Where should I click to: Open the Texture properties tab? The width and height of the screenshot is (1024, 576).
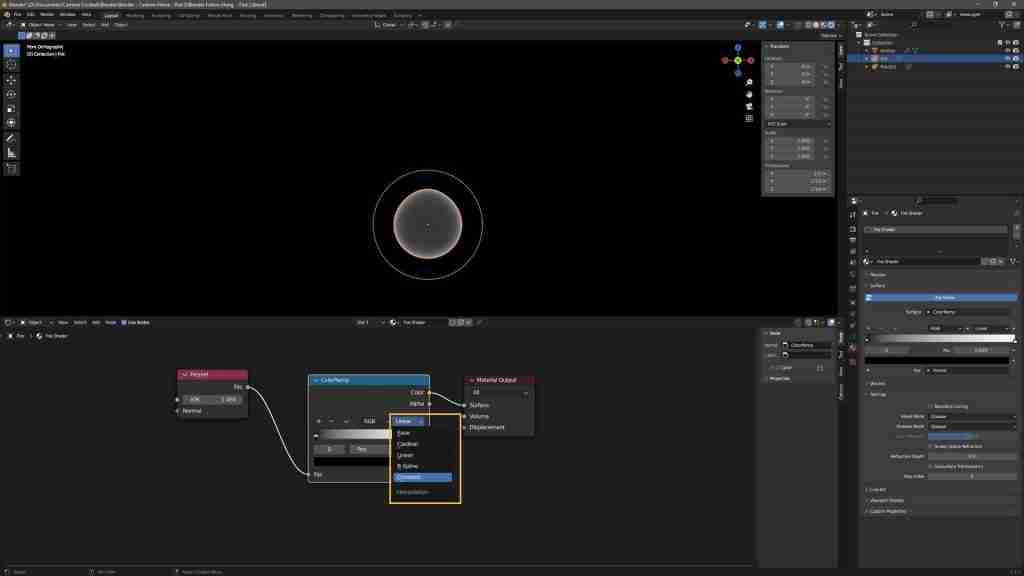[x=852, y=361]
